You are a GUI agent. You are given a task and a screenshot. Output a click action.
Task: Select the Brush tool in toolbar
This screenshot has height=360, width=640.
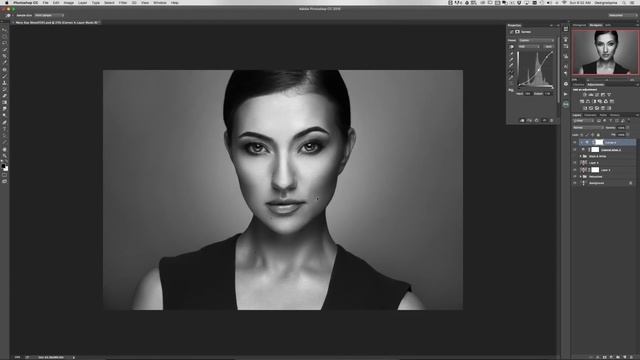coord(4,76)
